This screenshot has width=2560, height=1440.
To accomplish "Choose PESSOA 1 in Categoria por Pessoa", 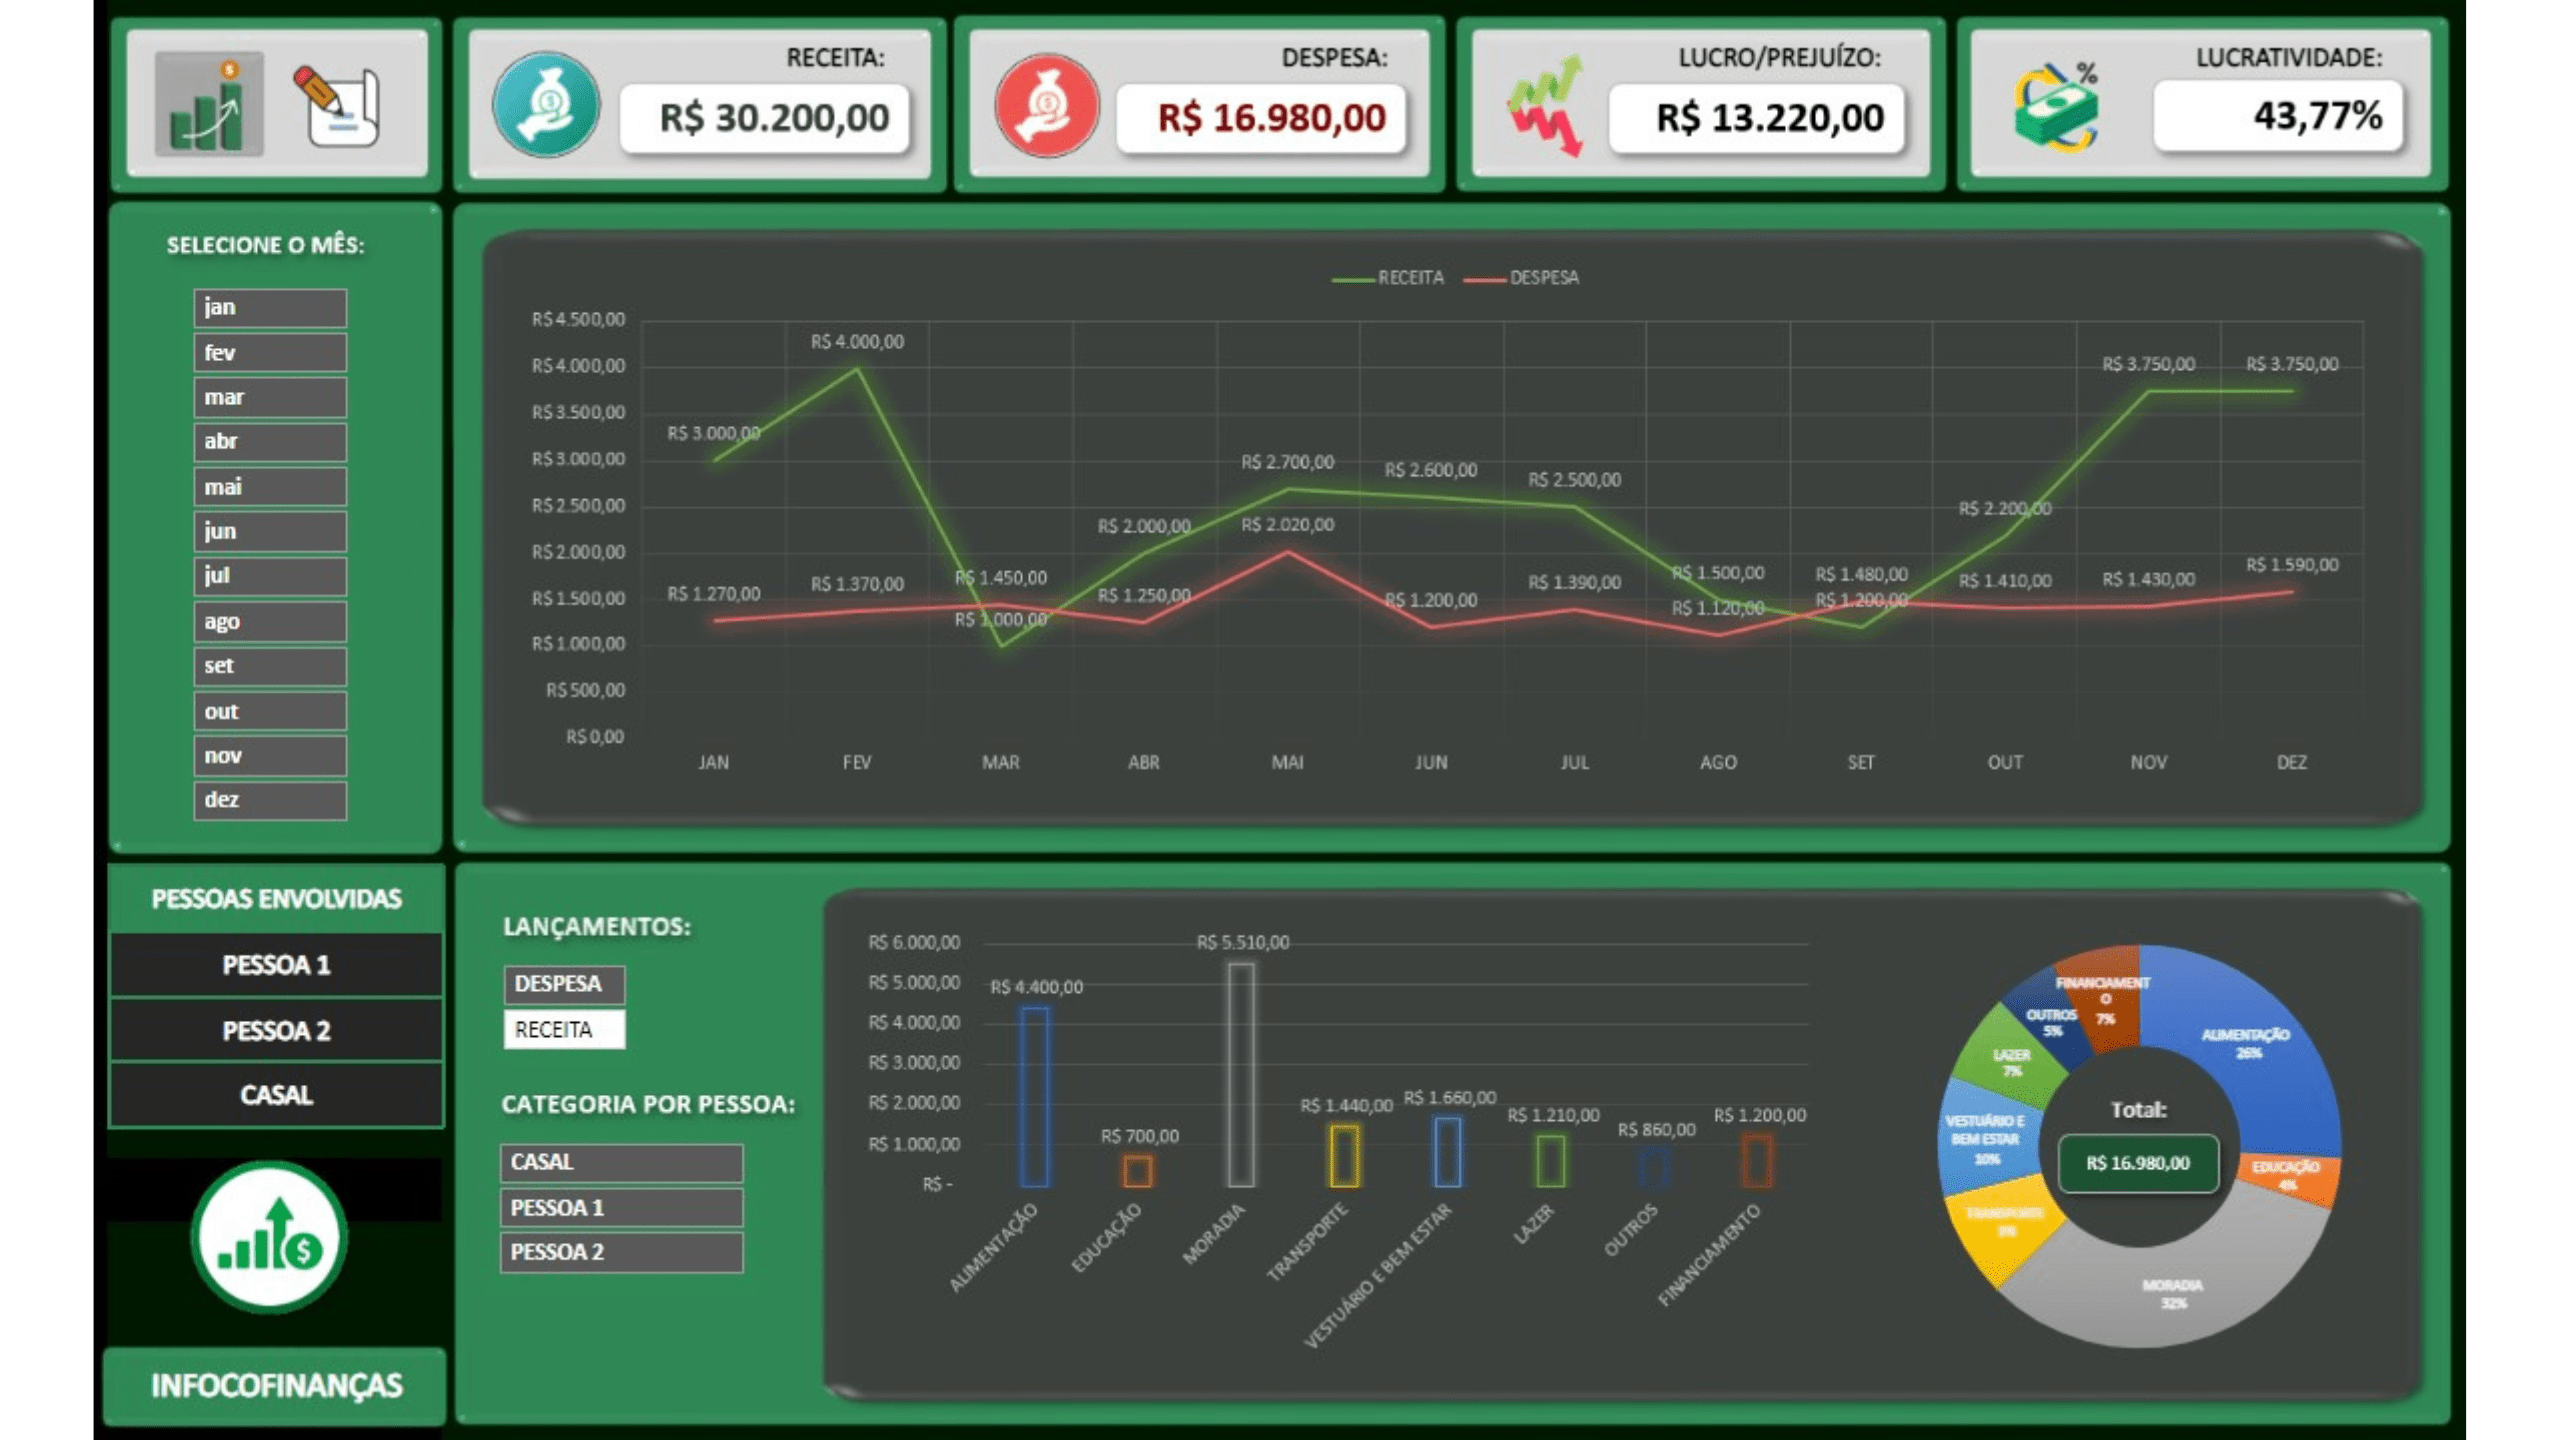I will (x=621, y=1208).
